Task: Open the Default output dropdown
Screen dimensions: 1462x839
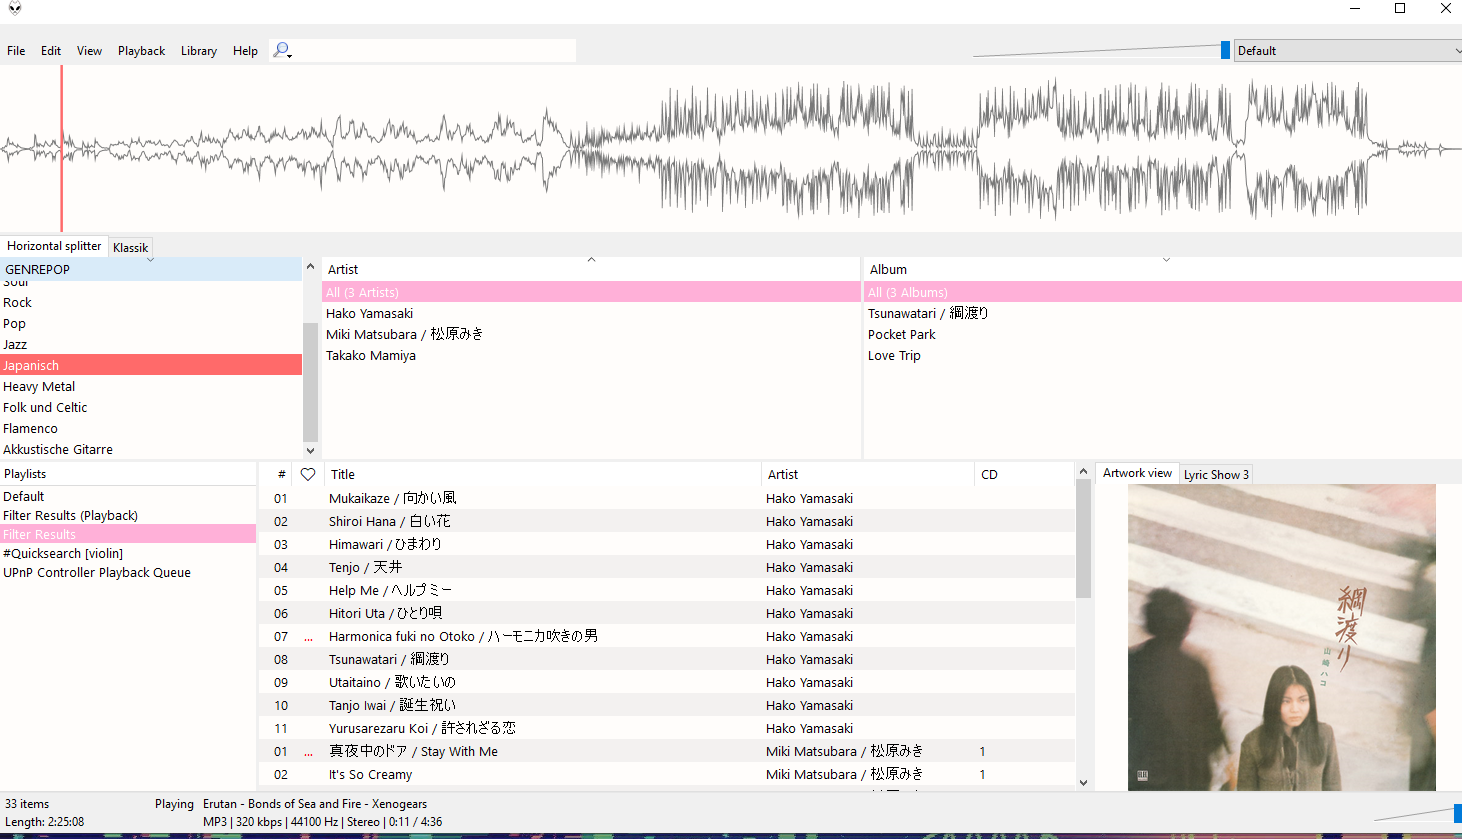Action: (x=1348, y=50)
